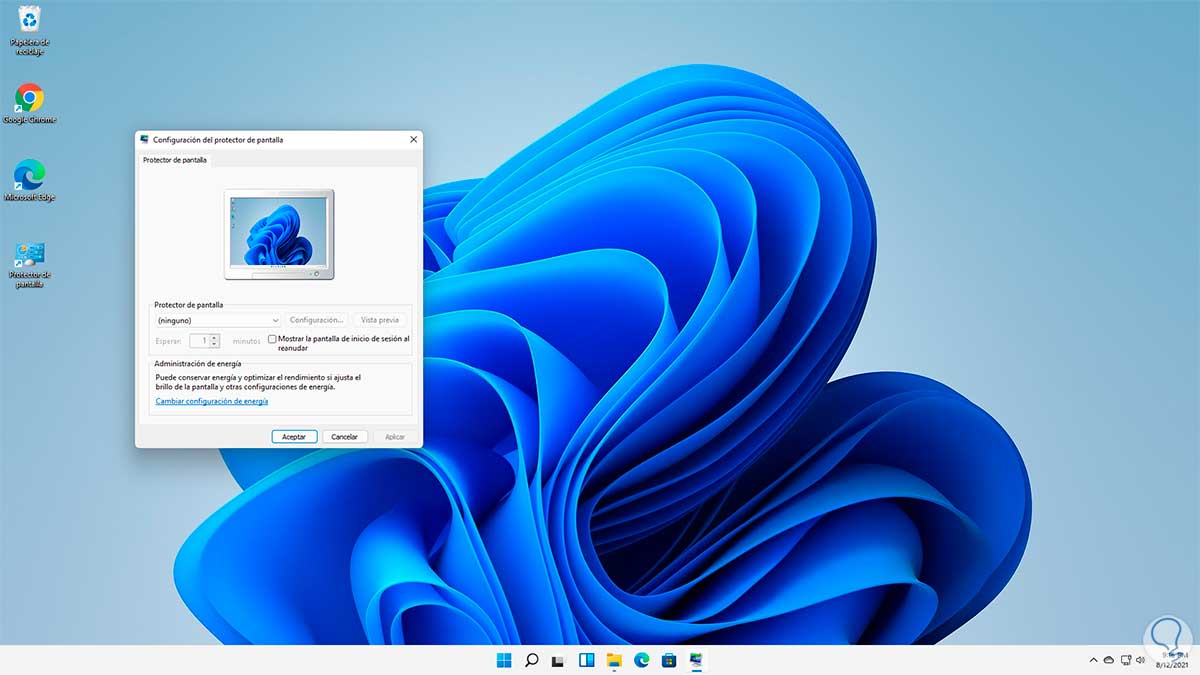Increase wait minutes with the up arrow

pos(214,338)
